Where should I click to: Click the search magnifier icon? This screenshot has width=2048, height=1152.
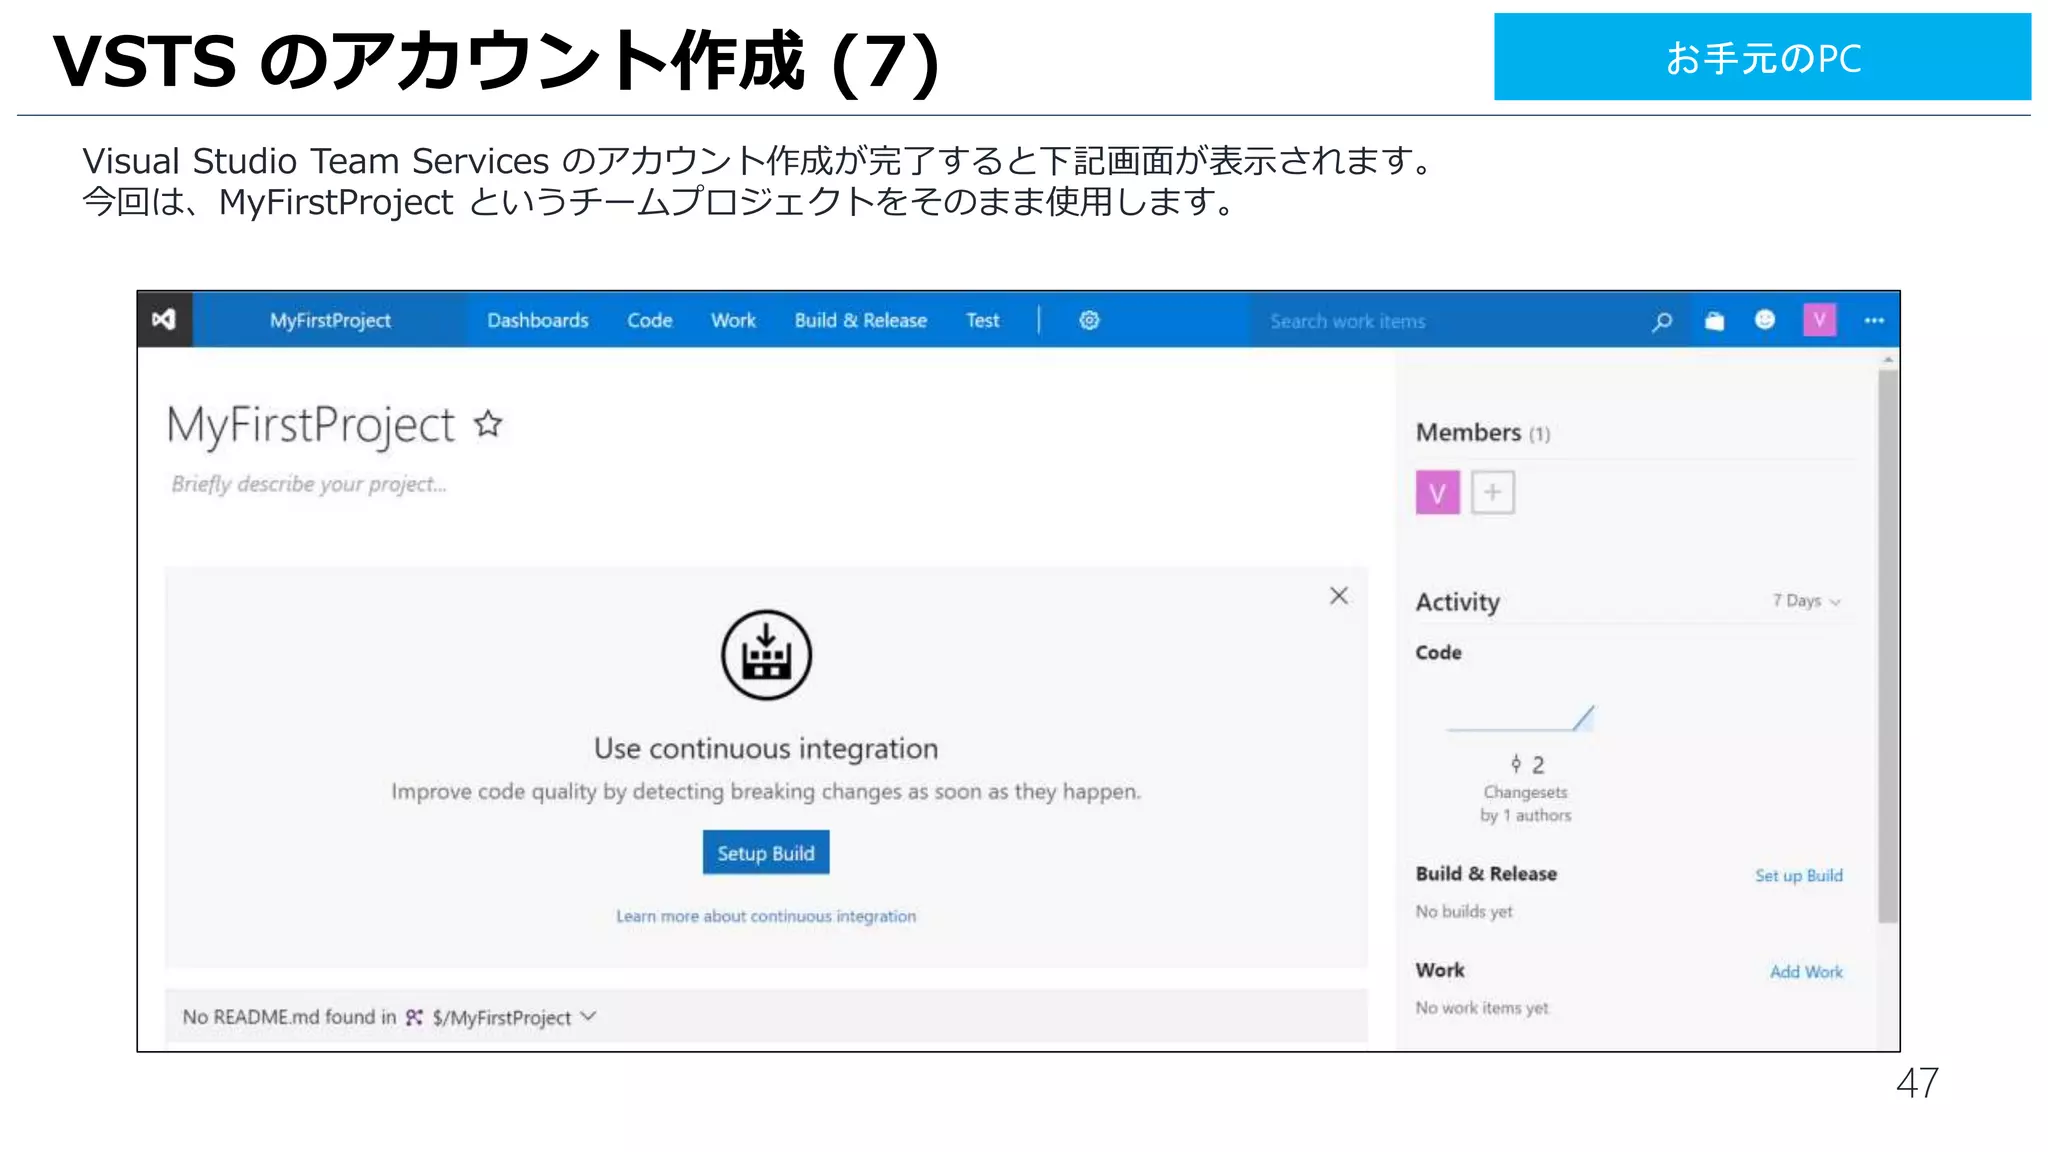(x=1661, y=321)
